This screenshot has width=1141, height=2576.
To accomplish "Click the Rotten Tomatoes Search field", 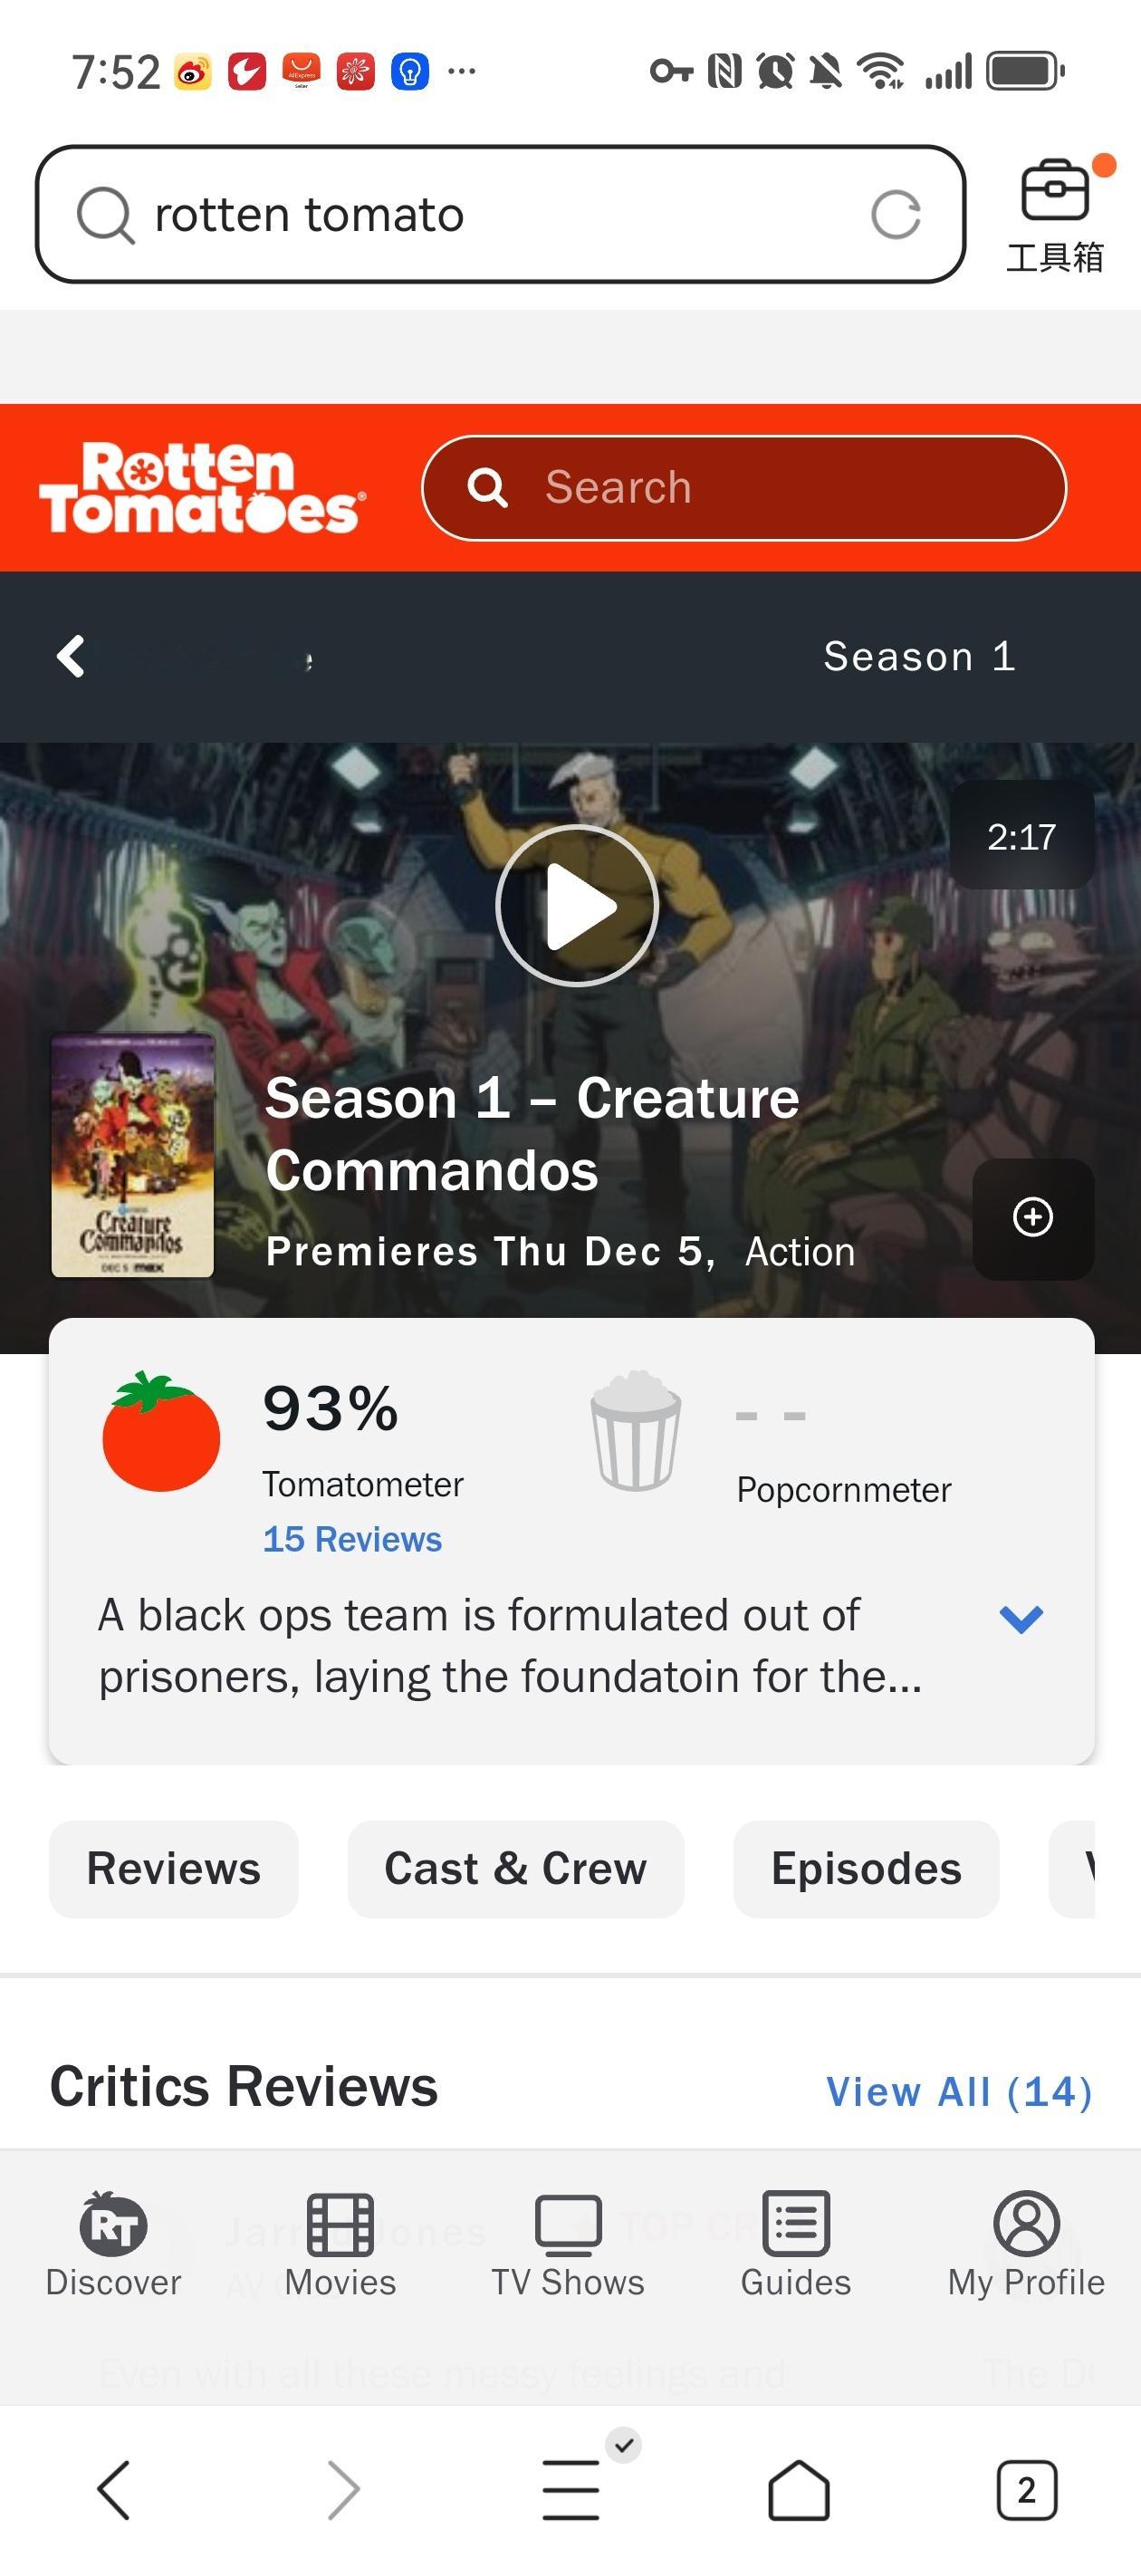I will (744, 488).
